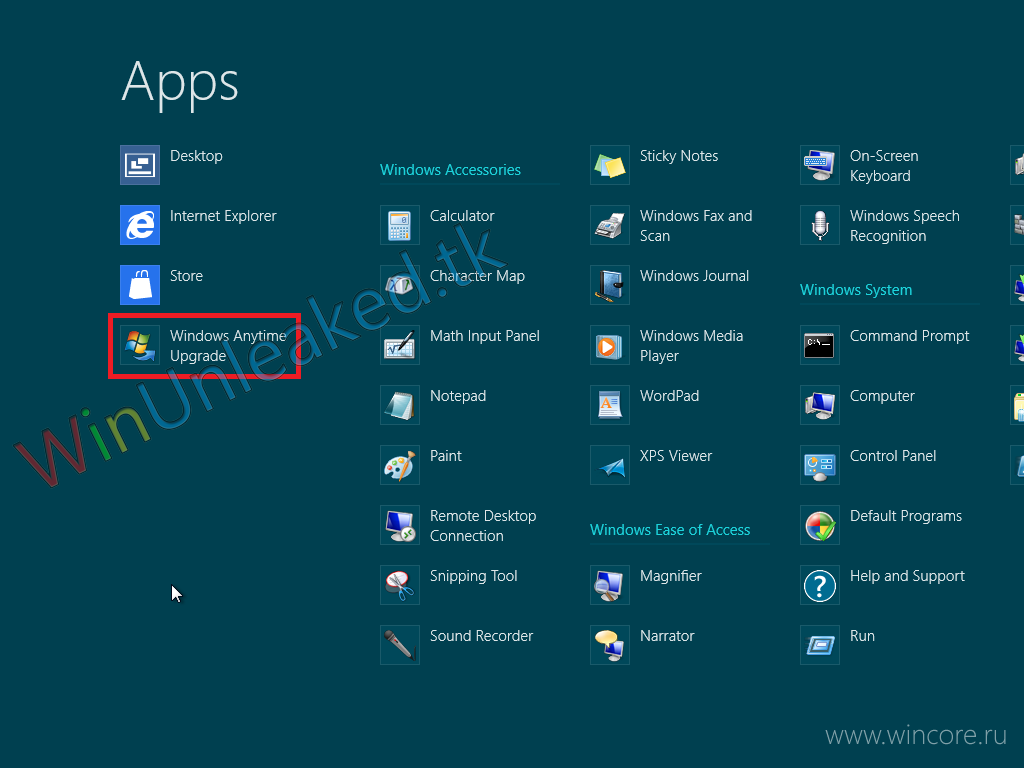Click the Command Prompt label
This screenshot has height=768, width=1024.
click(x=909, y=336)
